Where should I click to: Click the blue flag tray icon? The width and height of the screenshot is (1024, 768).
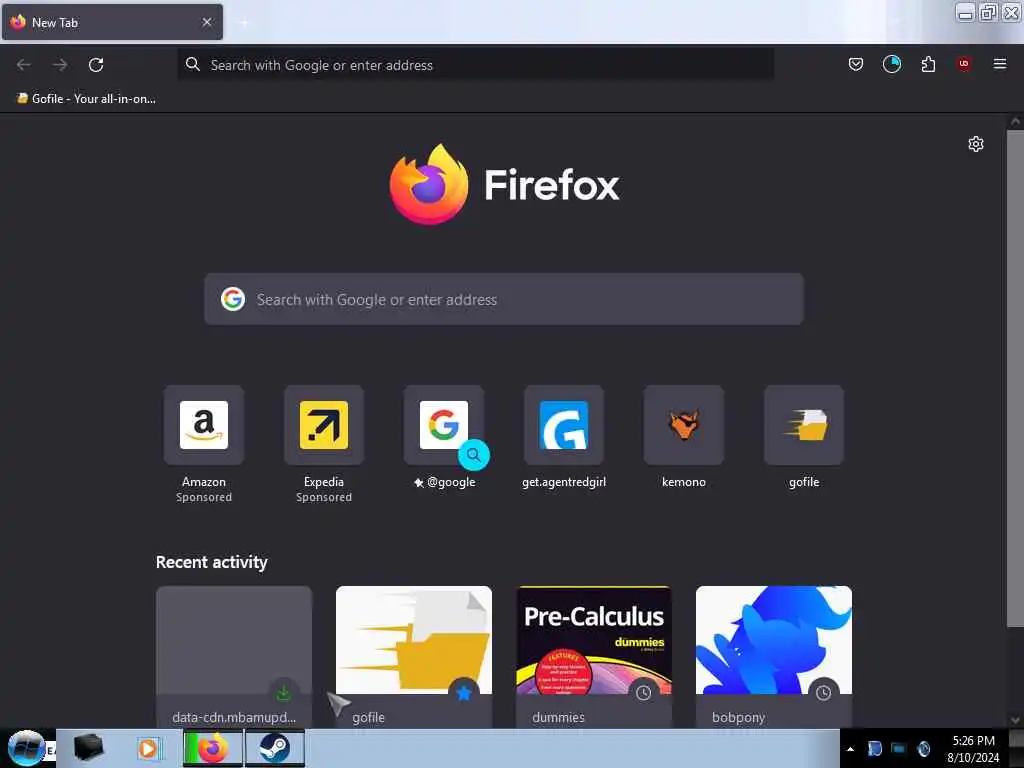coord(874,748)
